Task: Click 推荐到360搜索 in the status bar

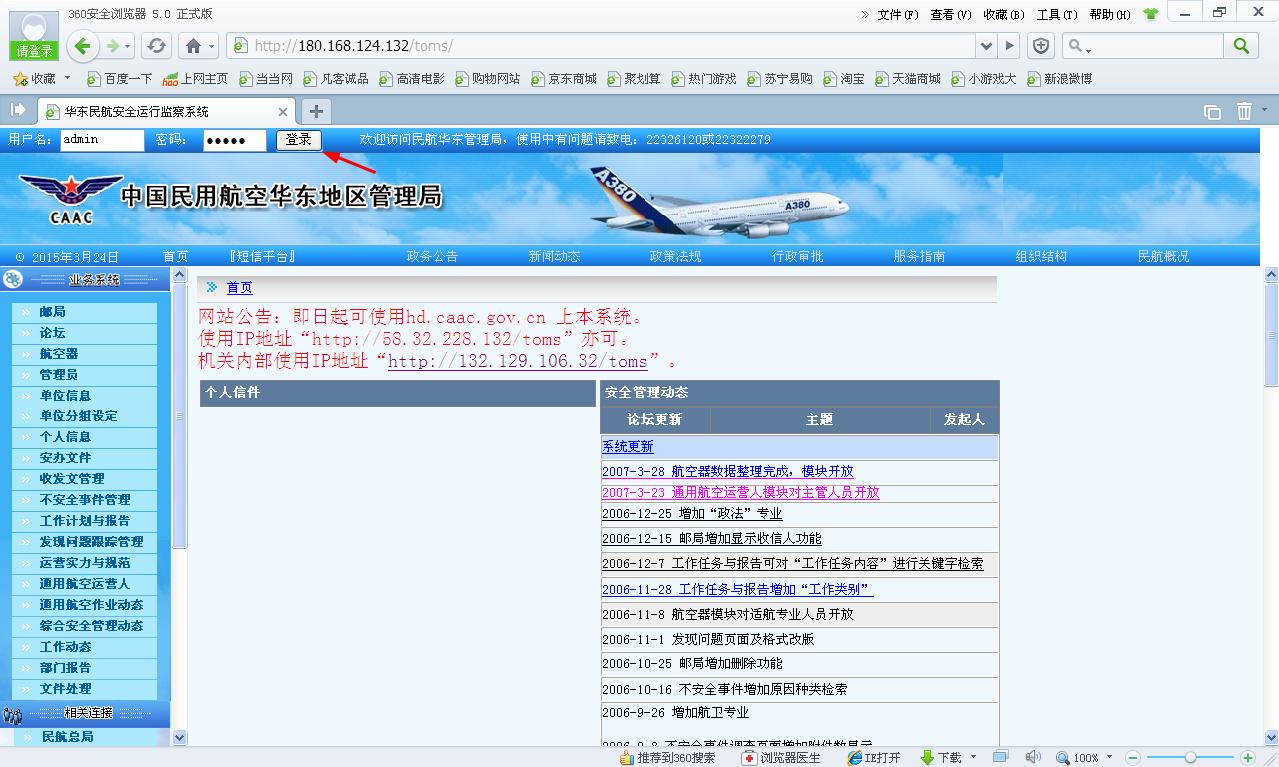Action: (667, 758)
